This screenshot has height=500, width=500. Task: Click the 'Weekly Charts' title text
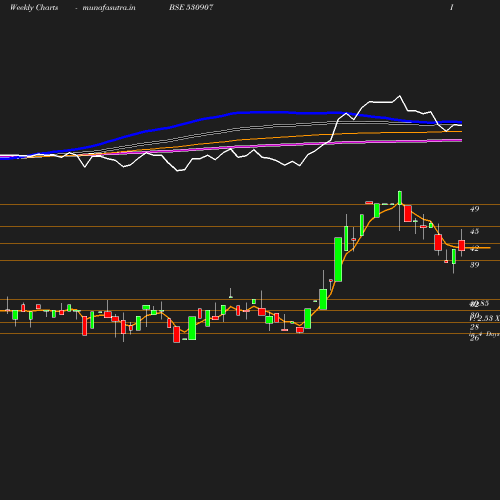pos(34,7)
